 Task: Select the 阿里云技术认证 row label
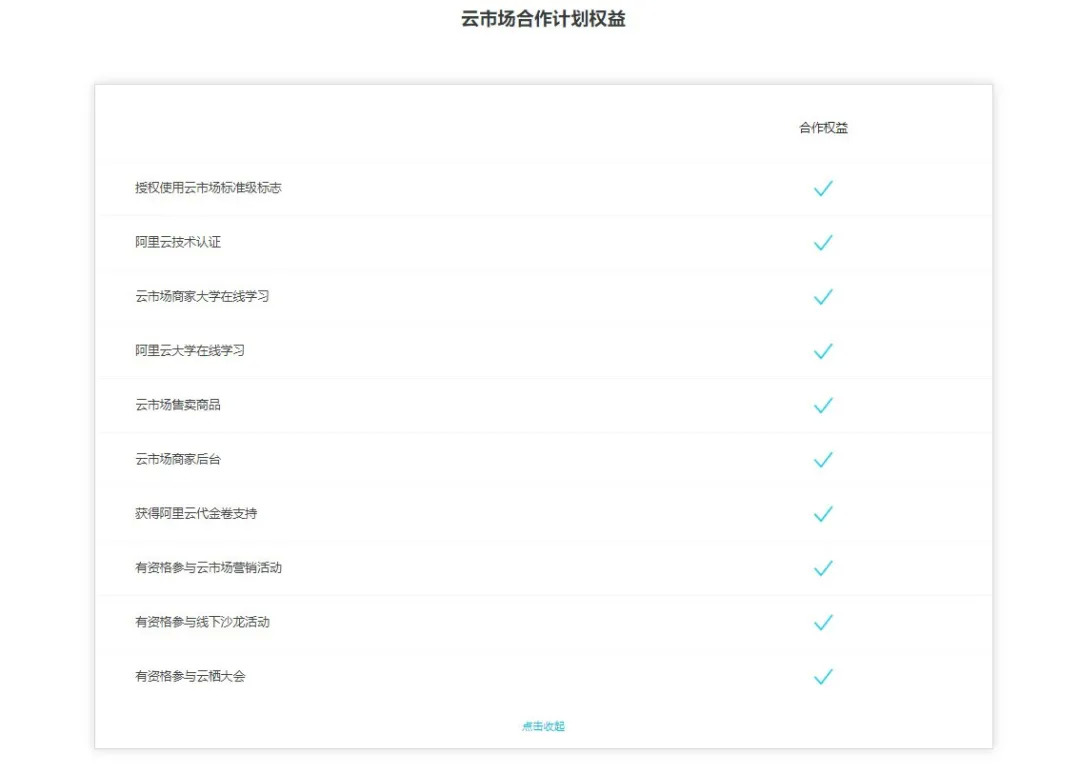178,242
